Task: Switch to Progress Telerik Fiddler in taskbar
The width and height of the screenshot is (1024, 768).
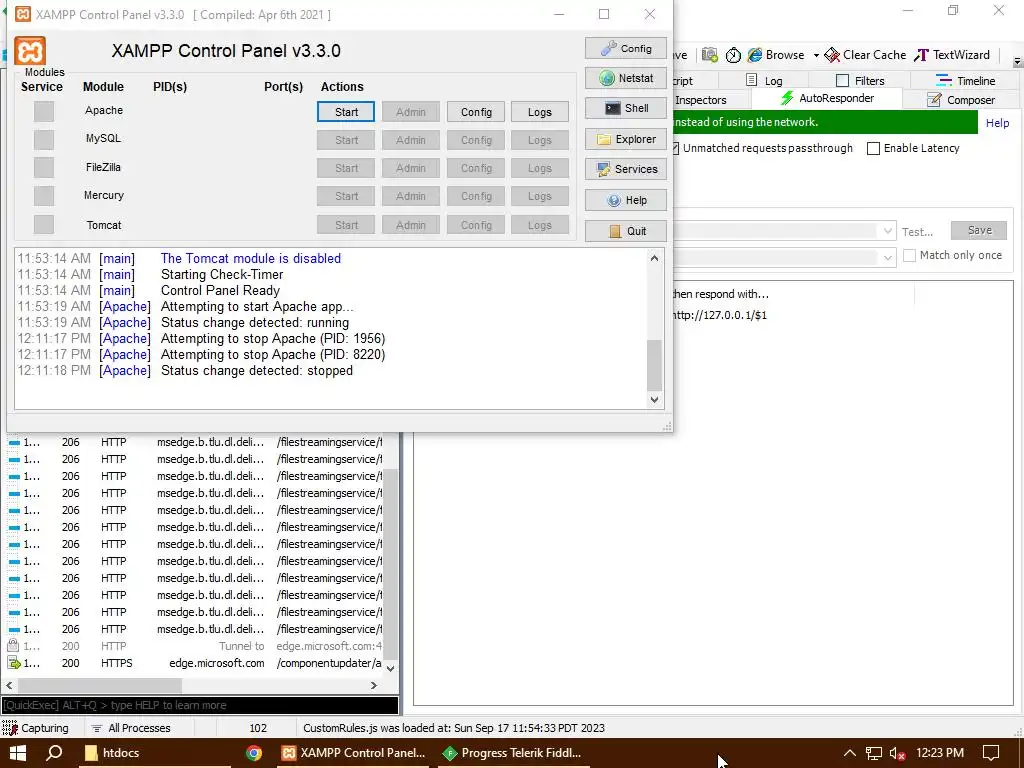Action: 513,753
